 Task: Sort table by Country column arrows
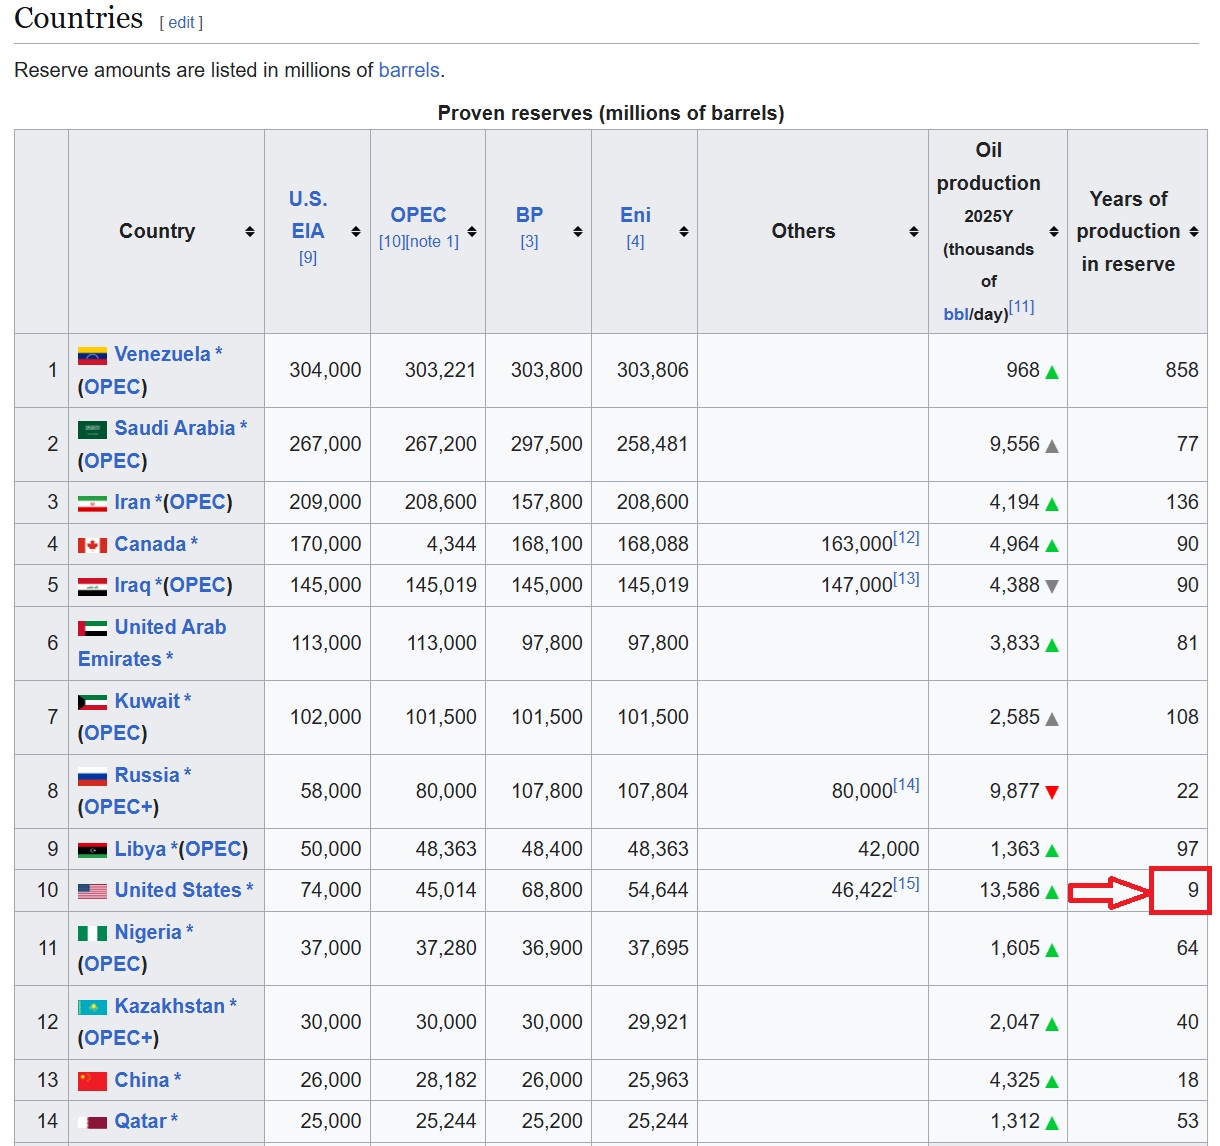[x=250, y=231]
